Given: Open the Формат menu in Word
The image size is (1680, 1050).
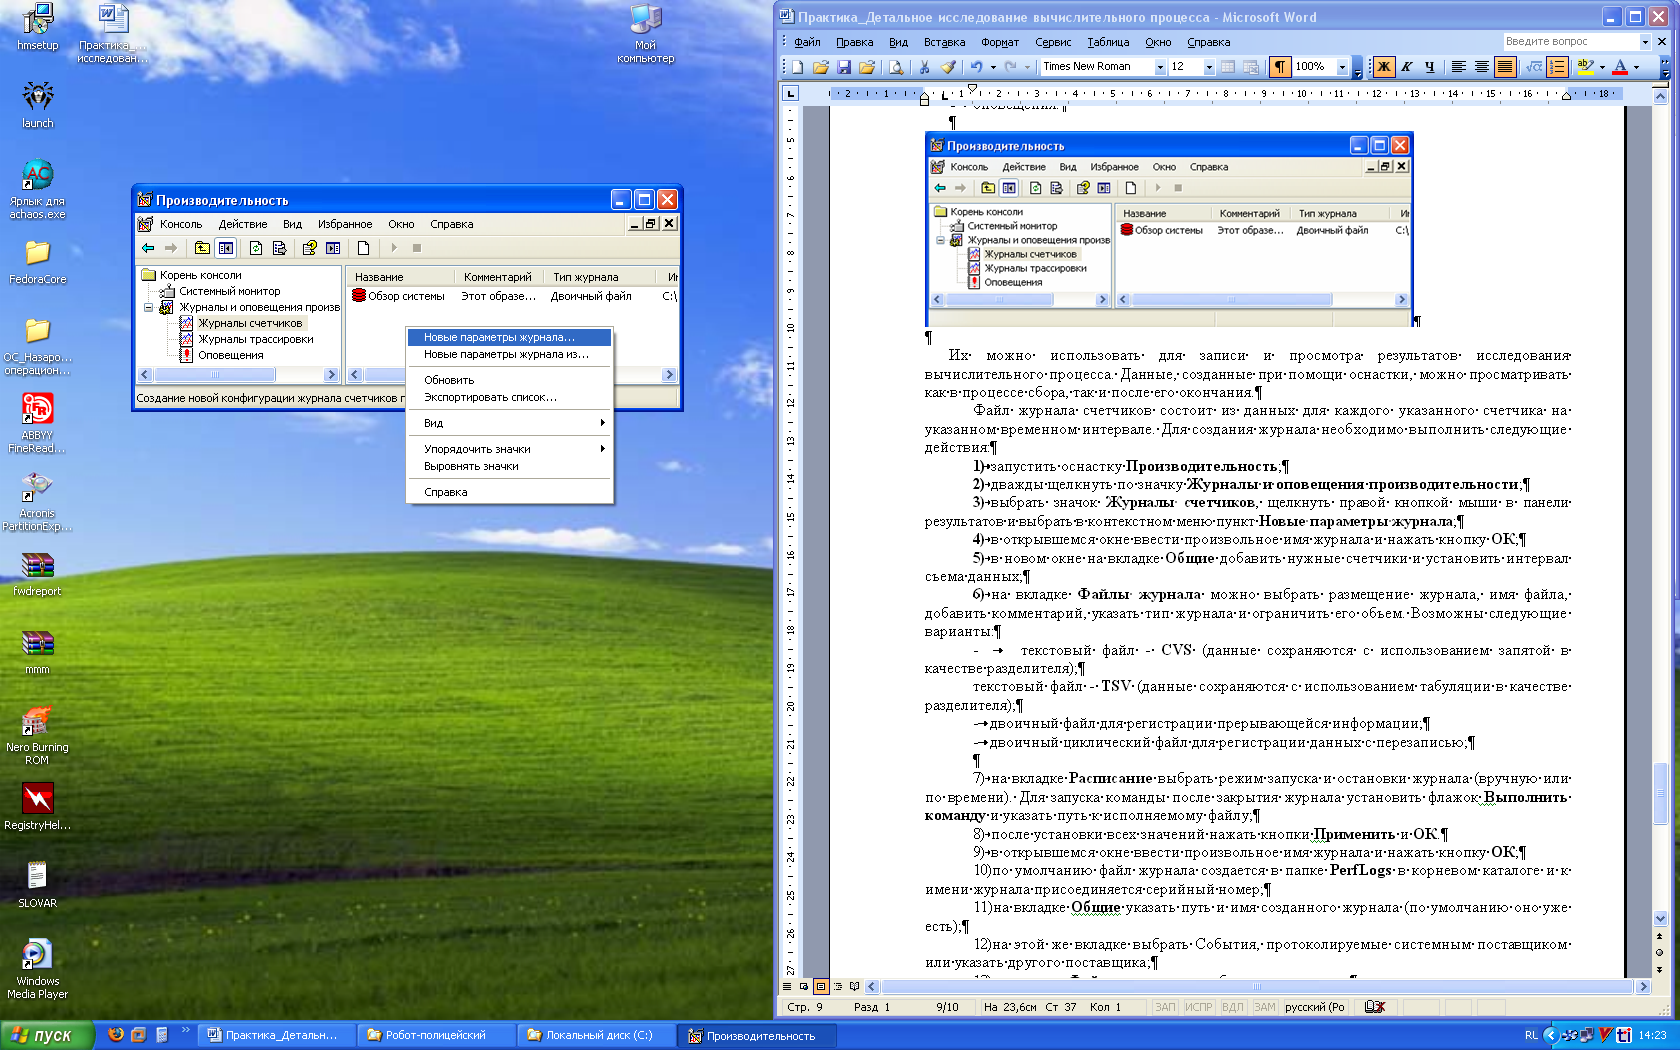Looking at the screenshot, I should click(x=999, y=42).
